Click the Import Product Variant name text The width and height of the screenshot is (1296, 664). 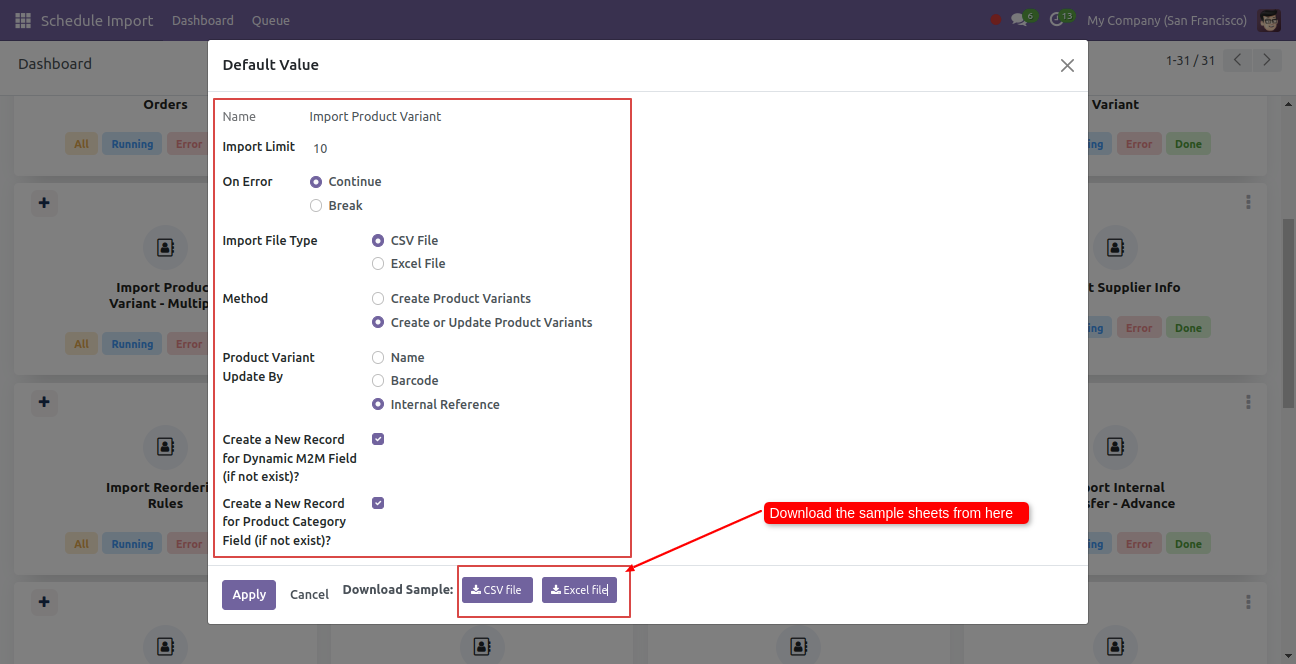click(x=375, y=117)
